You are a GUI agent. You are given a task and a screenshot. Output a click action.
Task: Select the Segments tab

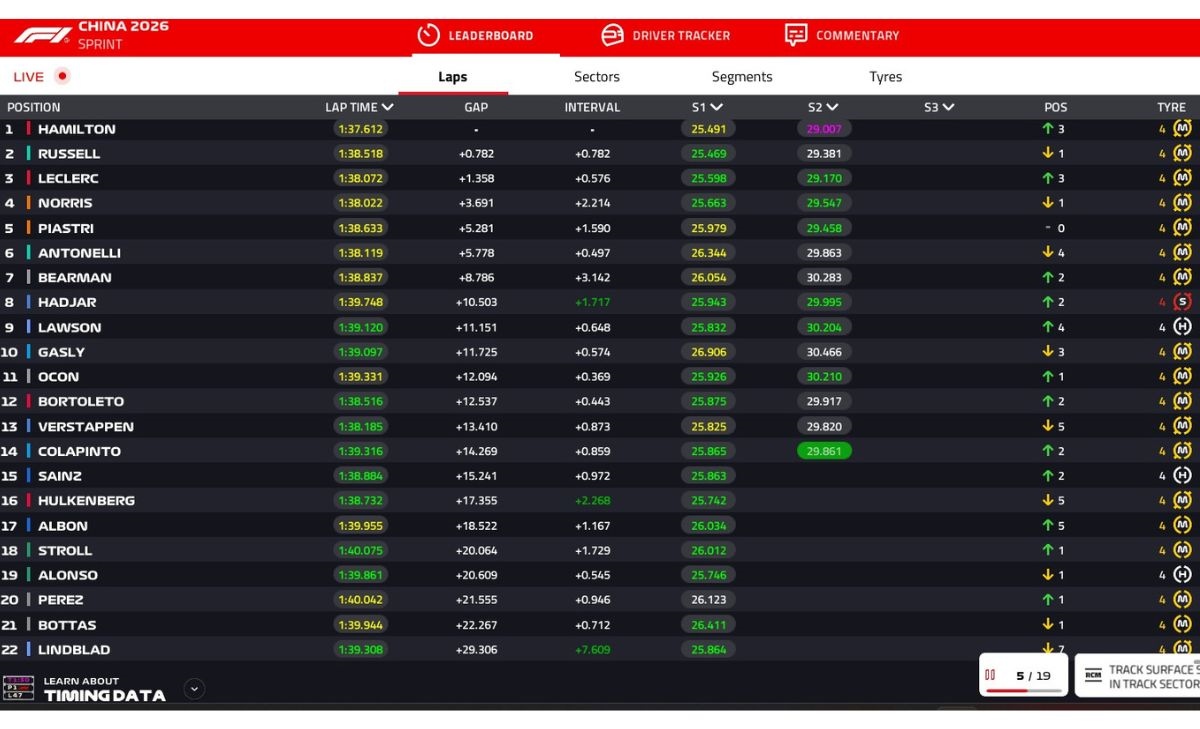[x=741, y=77]
